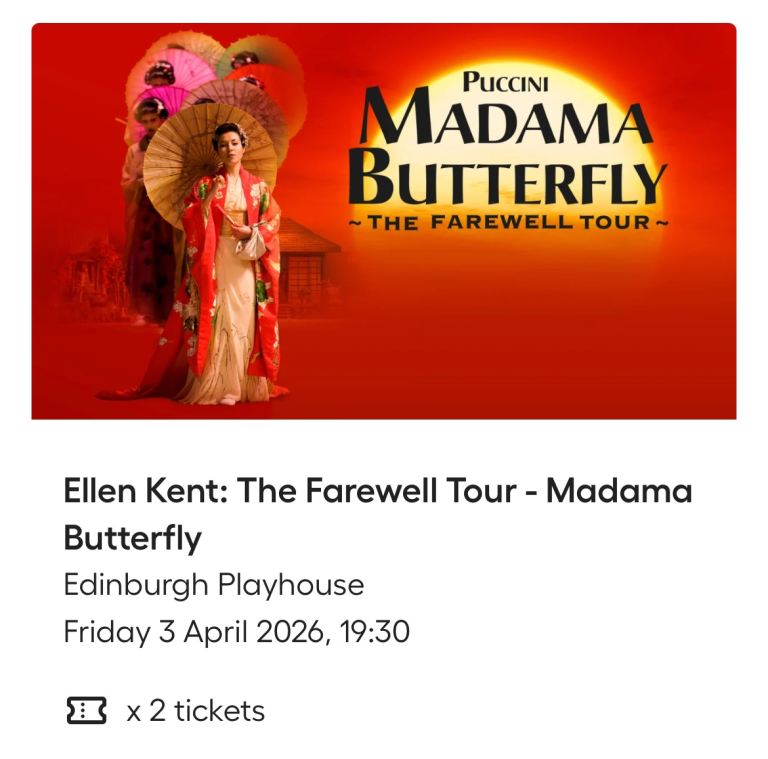Click the ticket stub icon

tap(85, 711)
